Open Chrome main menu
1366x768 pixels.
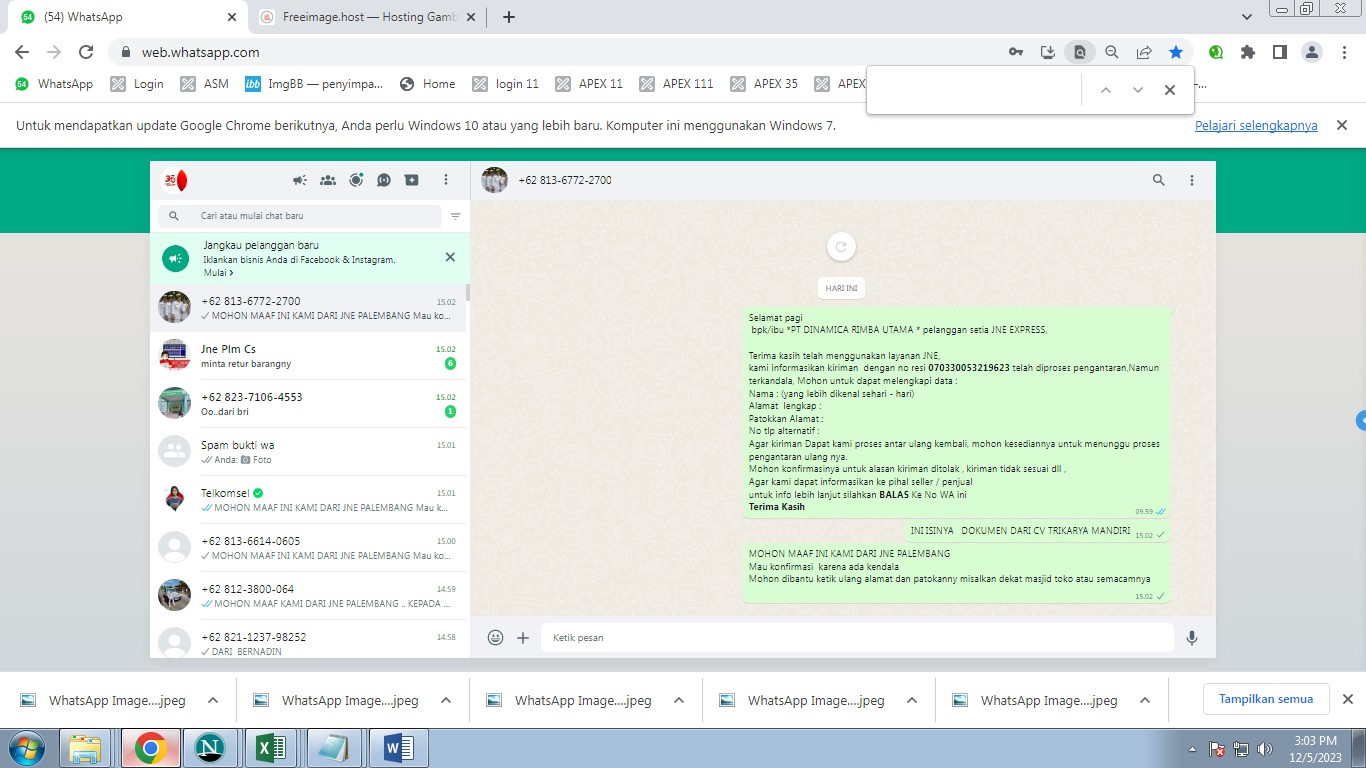[1345, 52]
